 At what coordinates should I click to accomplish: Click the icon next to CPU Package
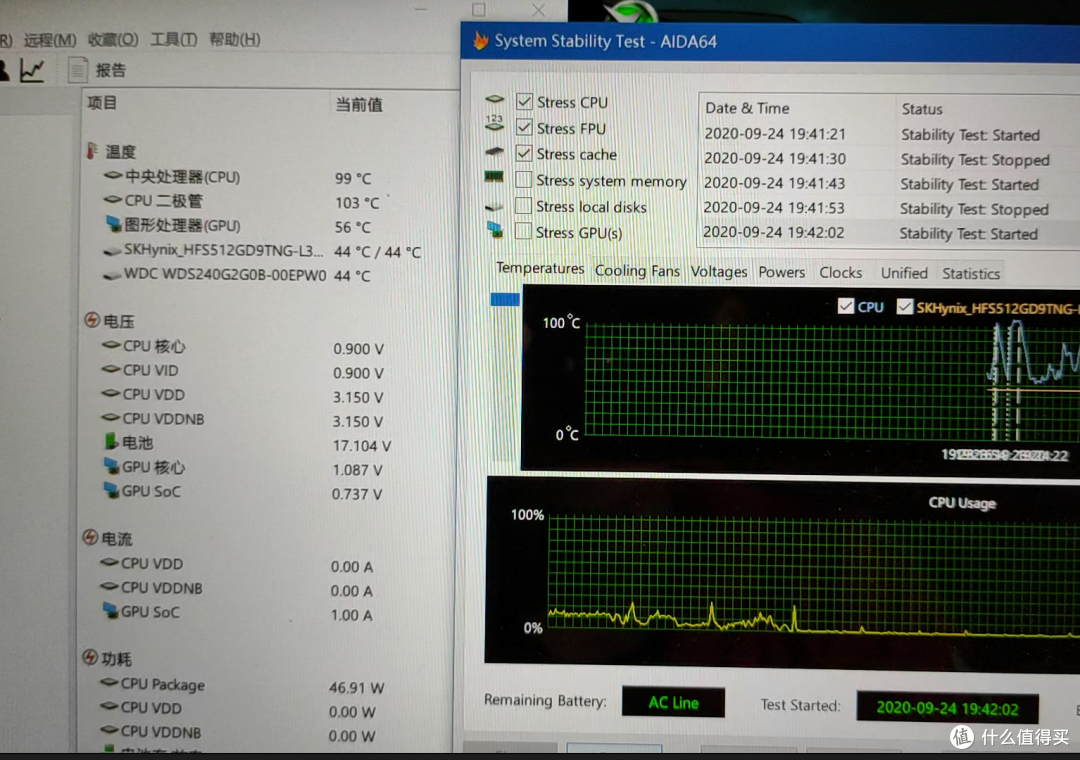(x=109, y=683)
